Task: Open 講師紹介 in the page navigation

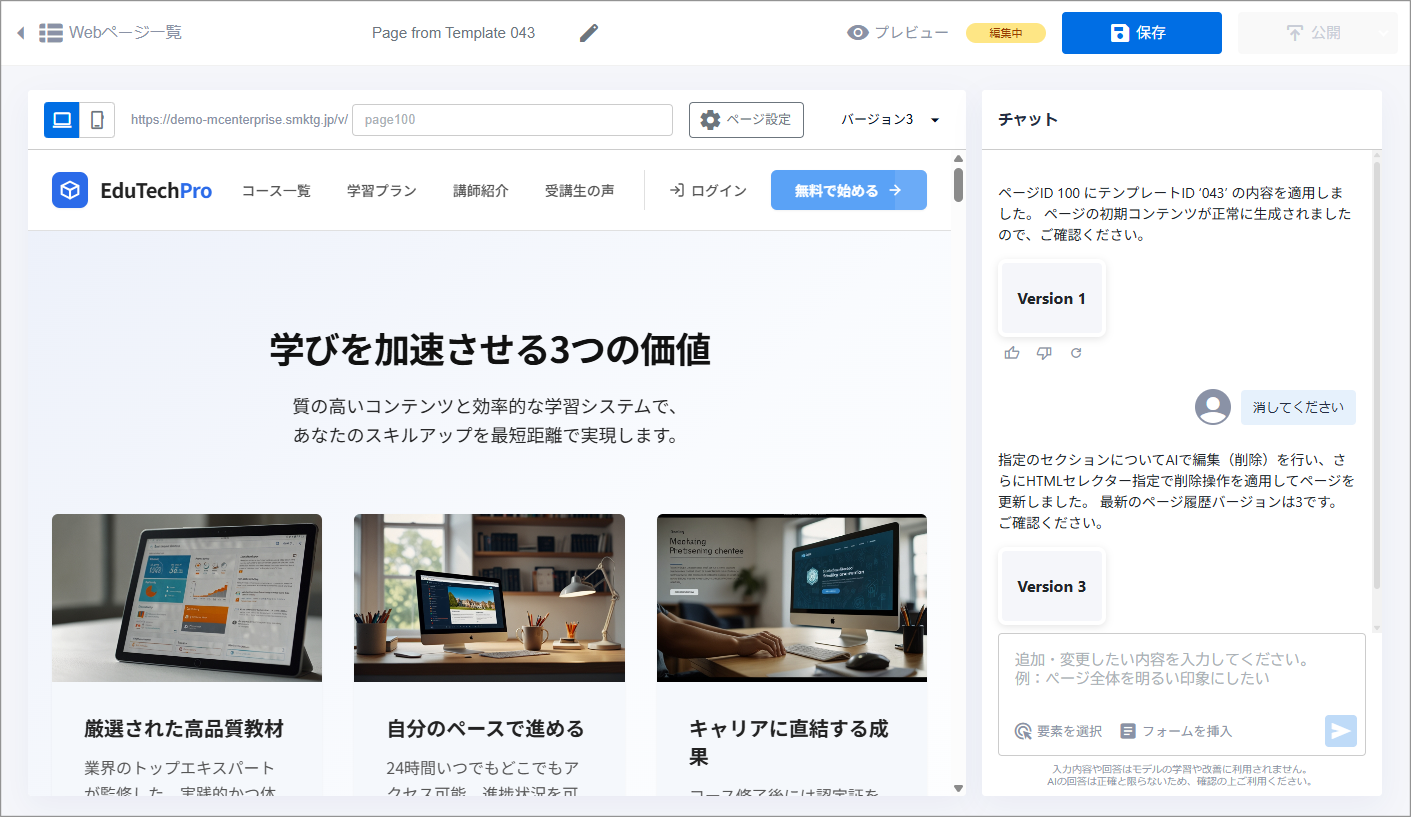Action: [x=481, y=191]
